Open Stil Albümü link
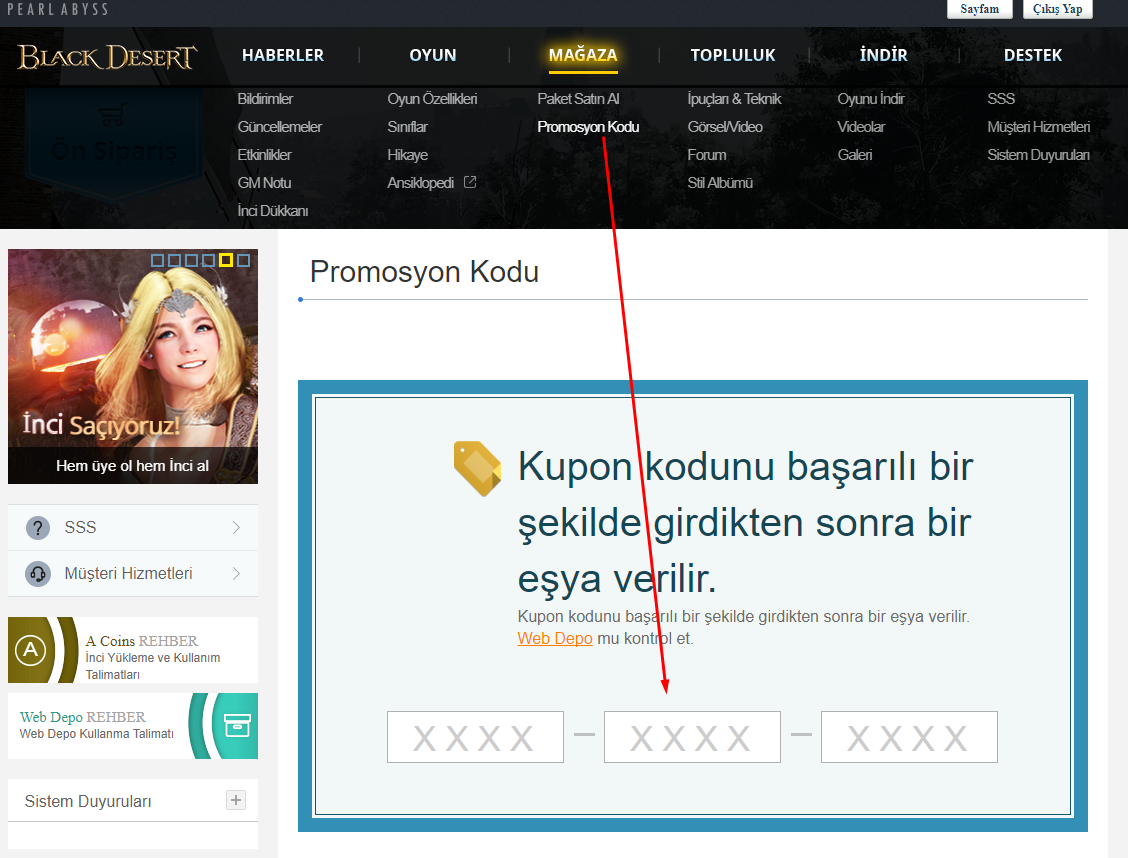This screenshot has width=1128, height=858. [719, 183]
